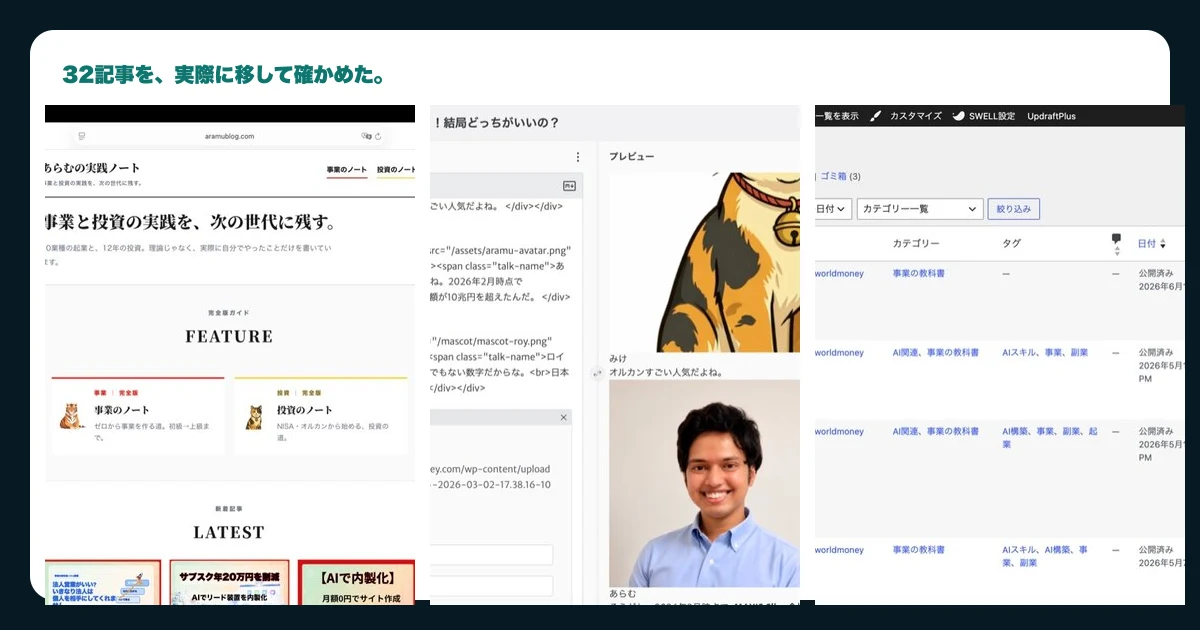Open the ゴミ箱 (3) filter link
Viewport: 1200px width, 630px height.
[838, 176]
